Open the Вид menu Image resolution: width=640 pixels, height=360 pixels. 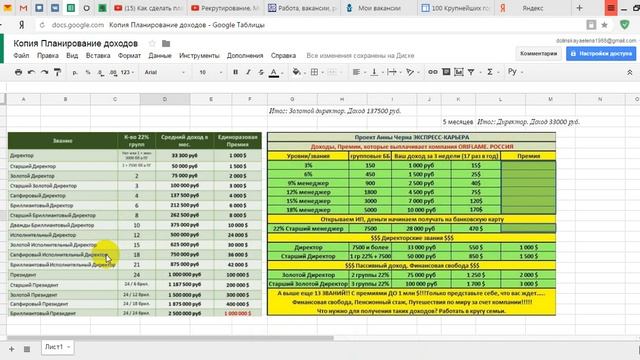pos(72,56)
